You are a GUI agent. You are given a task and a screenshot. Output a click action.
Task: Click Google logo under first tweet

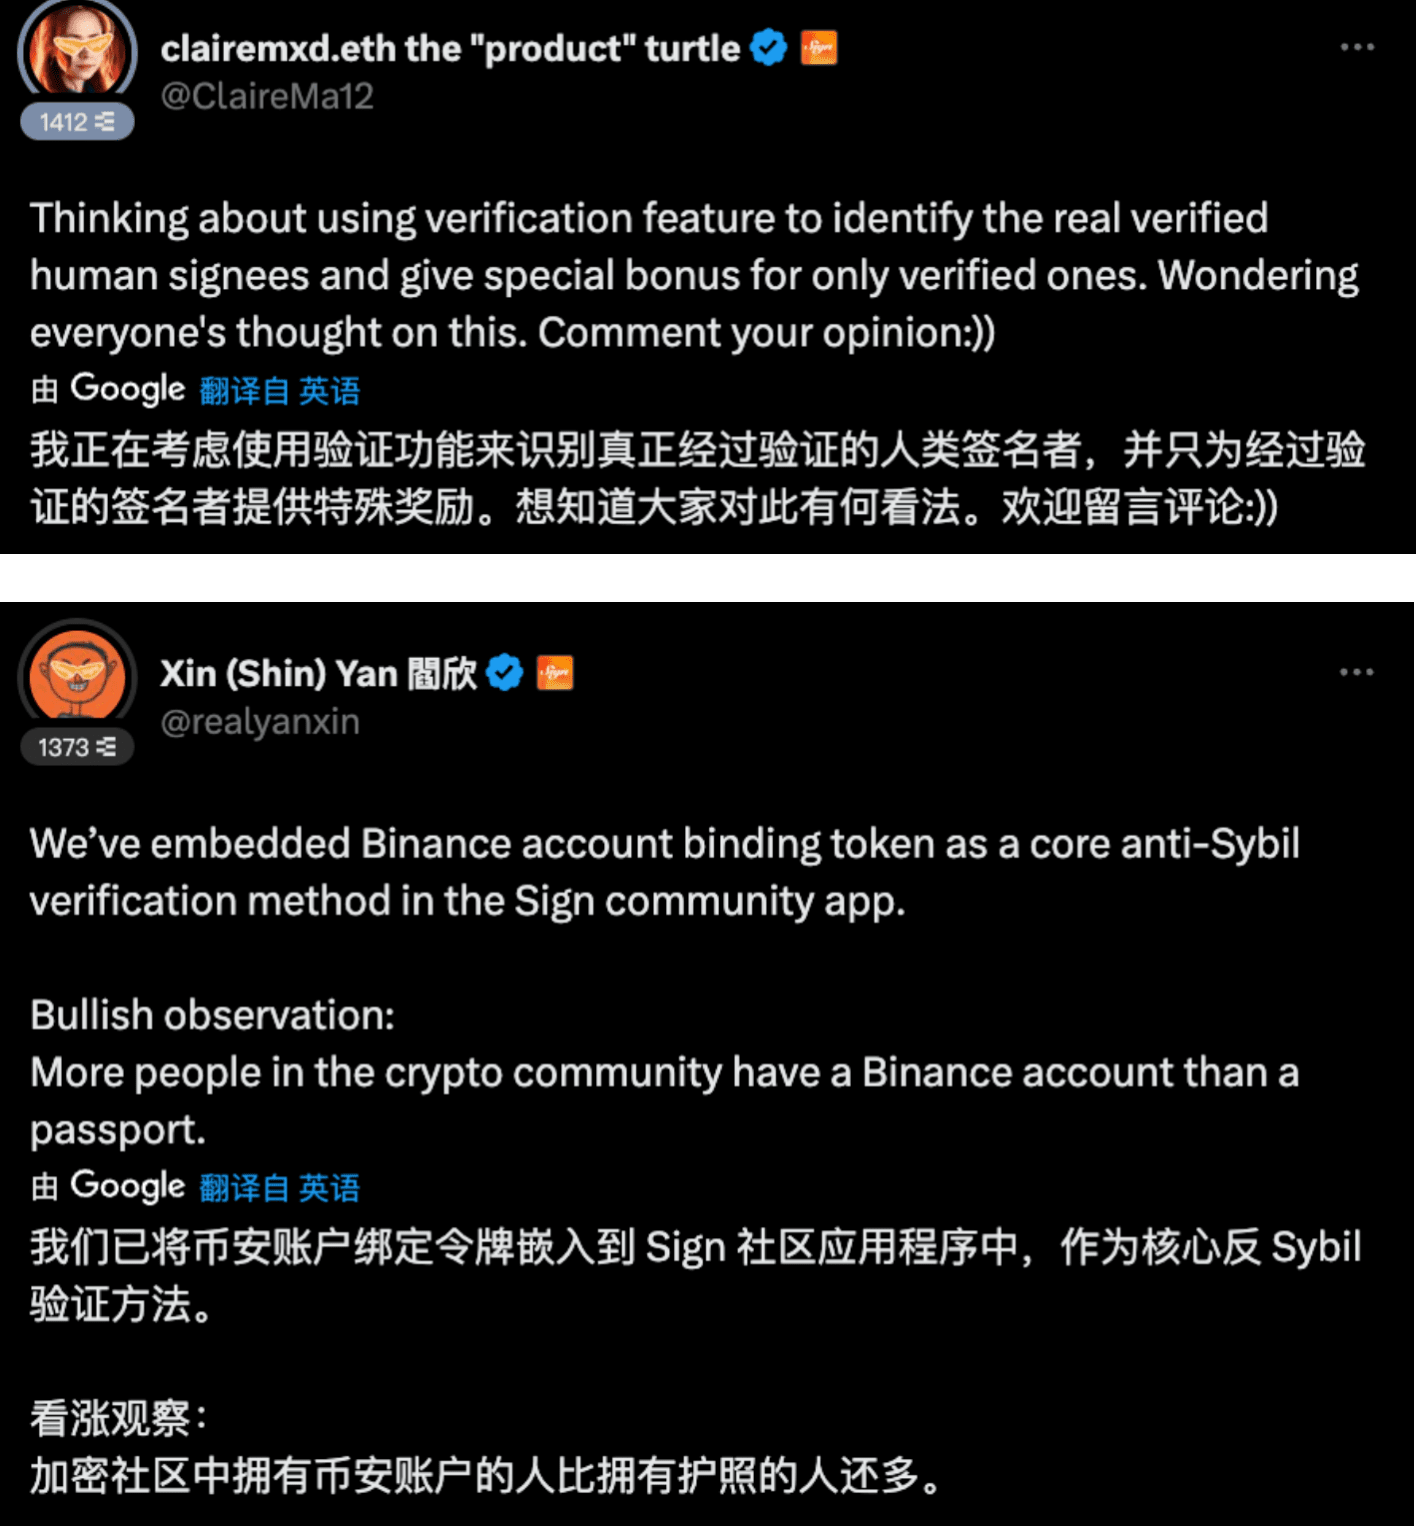pos(127,389)
